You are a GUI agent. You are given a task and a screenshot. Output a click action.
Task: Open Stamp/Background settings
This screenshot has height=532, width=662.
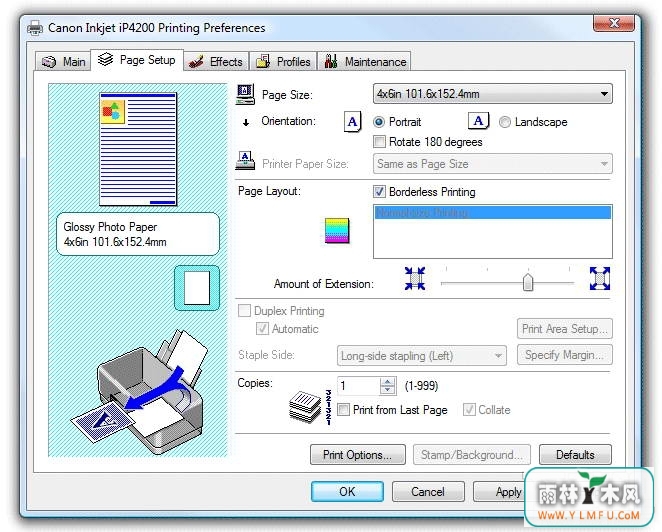pos(472,455)
